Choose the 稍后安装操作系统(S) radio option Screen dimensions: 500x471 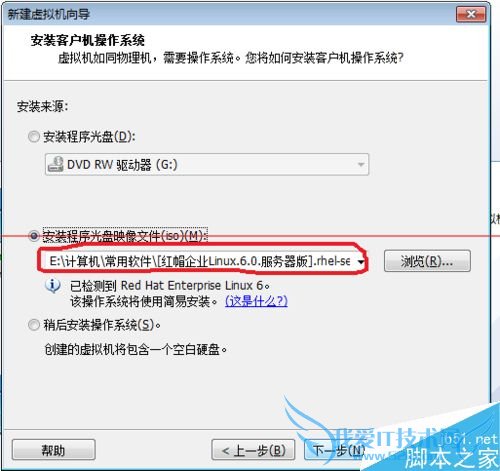(34, 325)
